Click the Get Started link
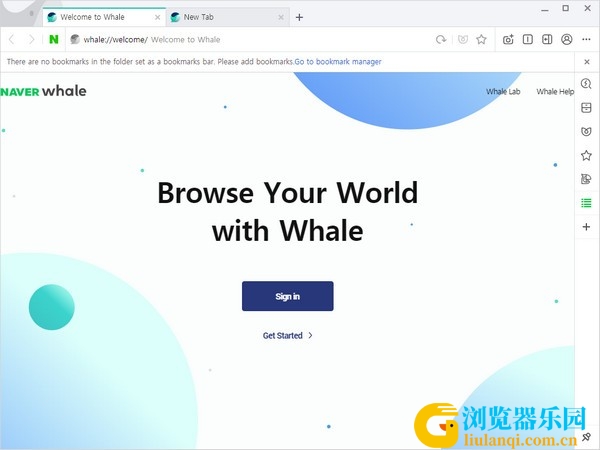This screenshot has width=600, height=450. (x=288, y=336)
